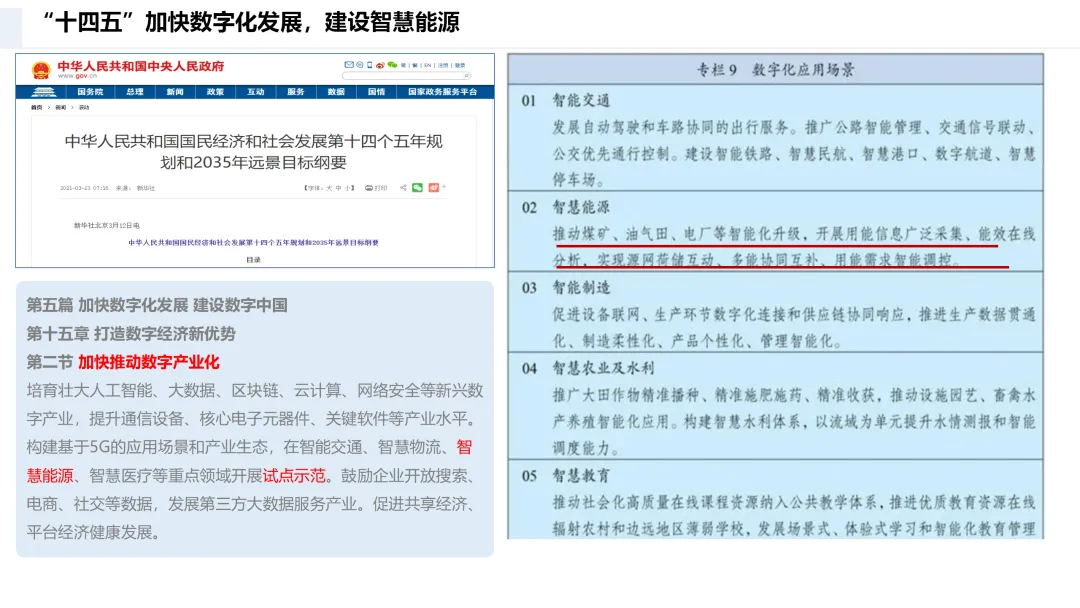
Task: Open the 政策 navigation item
Action: click(216, 92)
